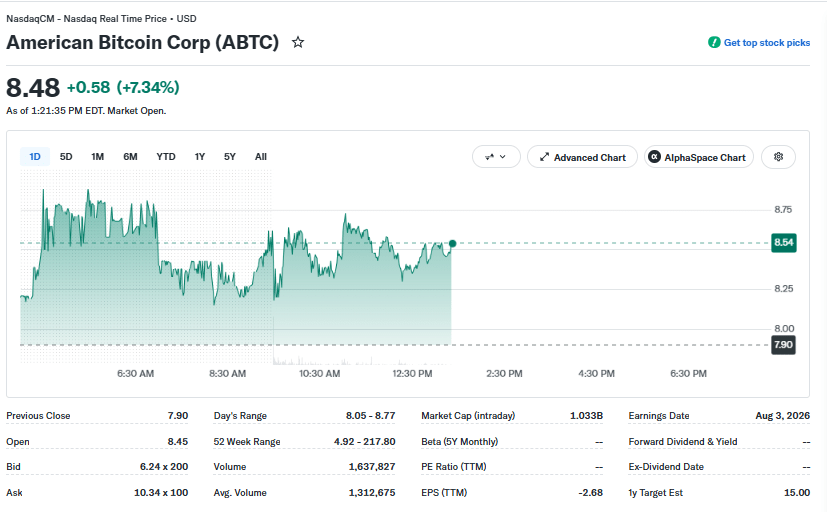
Task: Show All-time chart range
Action: (x=261, y=157)
